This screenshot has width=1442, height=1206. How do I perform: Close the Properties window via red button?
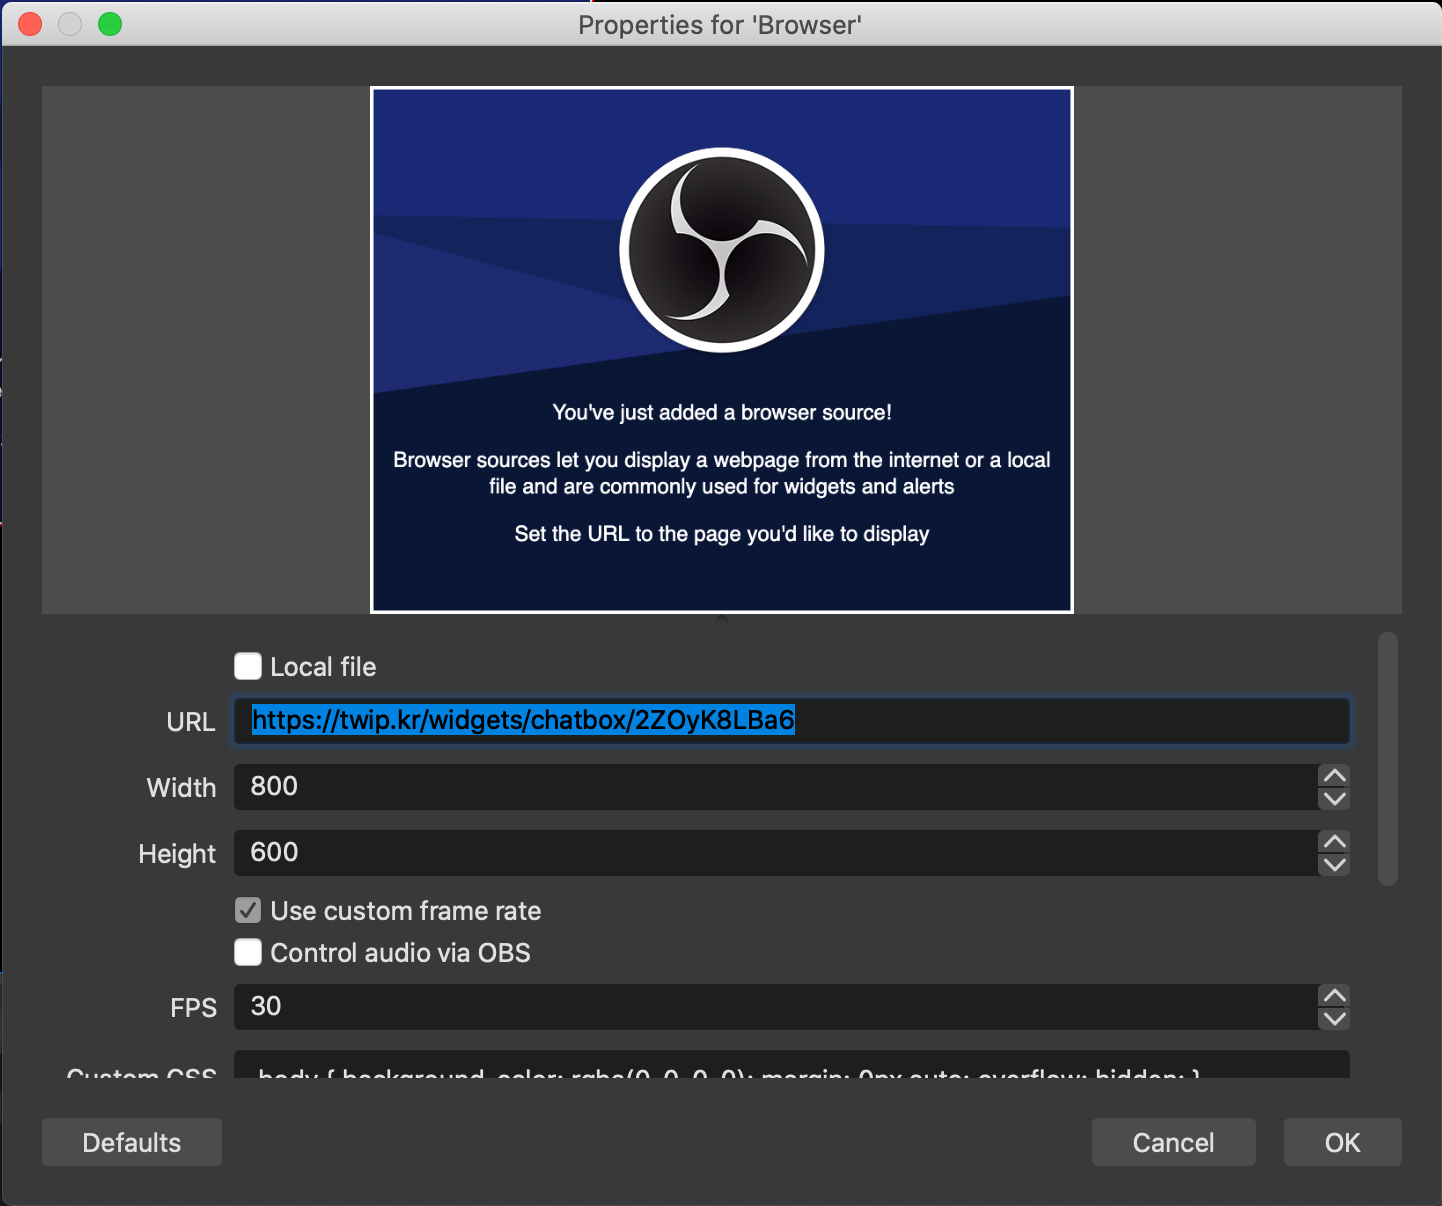(x=30, y=24)
